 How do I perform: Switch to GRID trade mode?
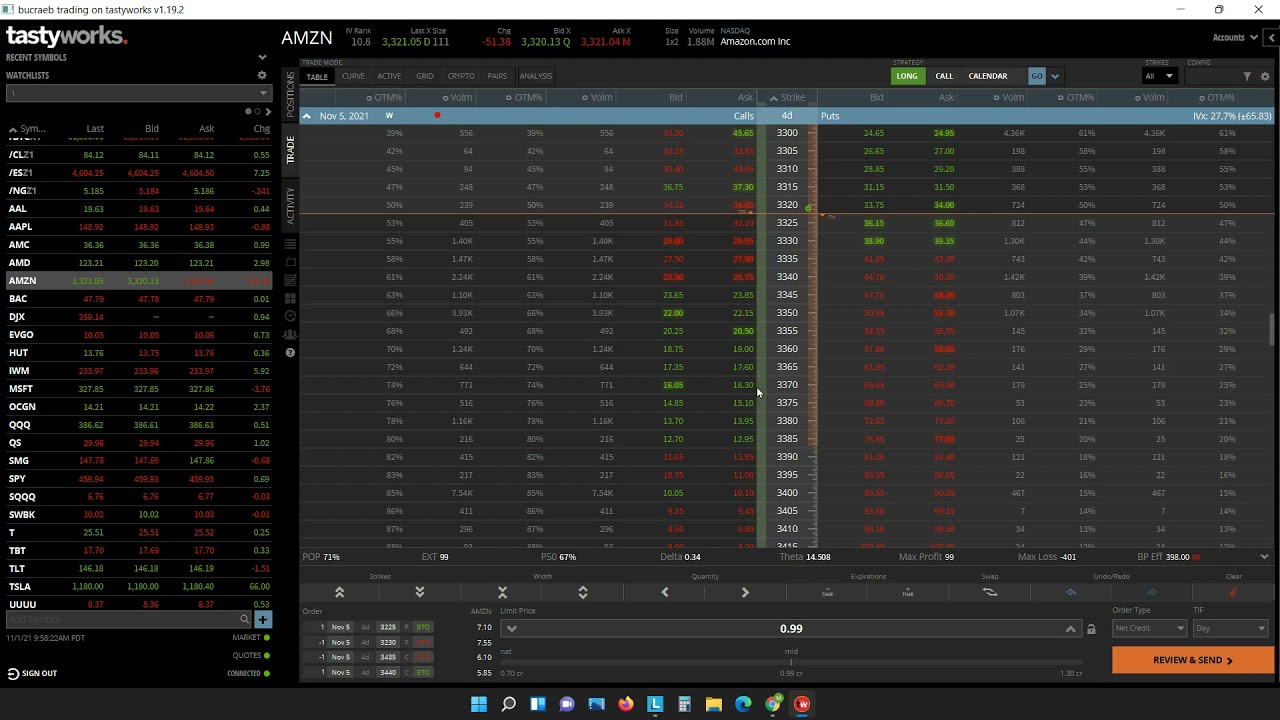(x=425, y=76)
